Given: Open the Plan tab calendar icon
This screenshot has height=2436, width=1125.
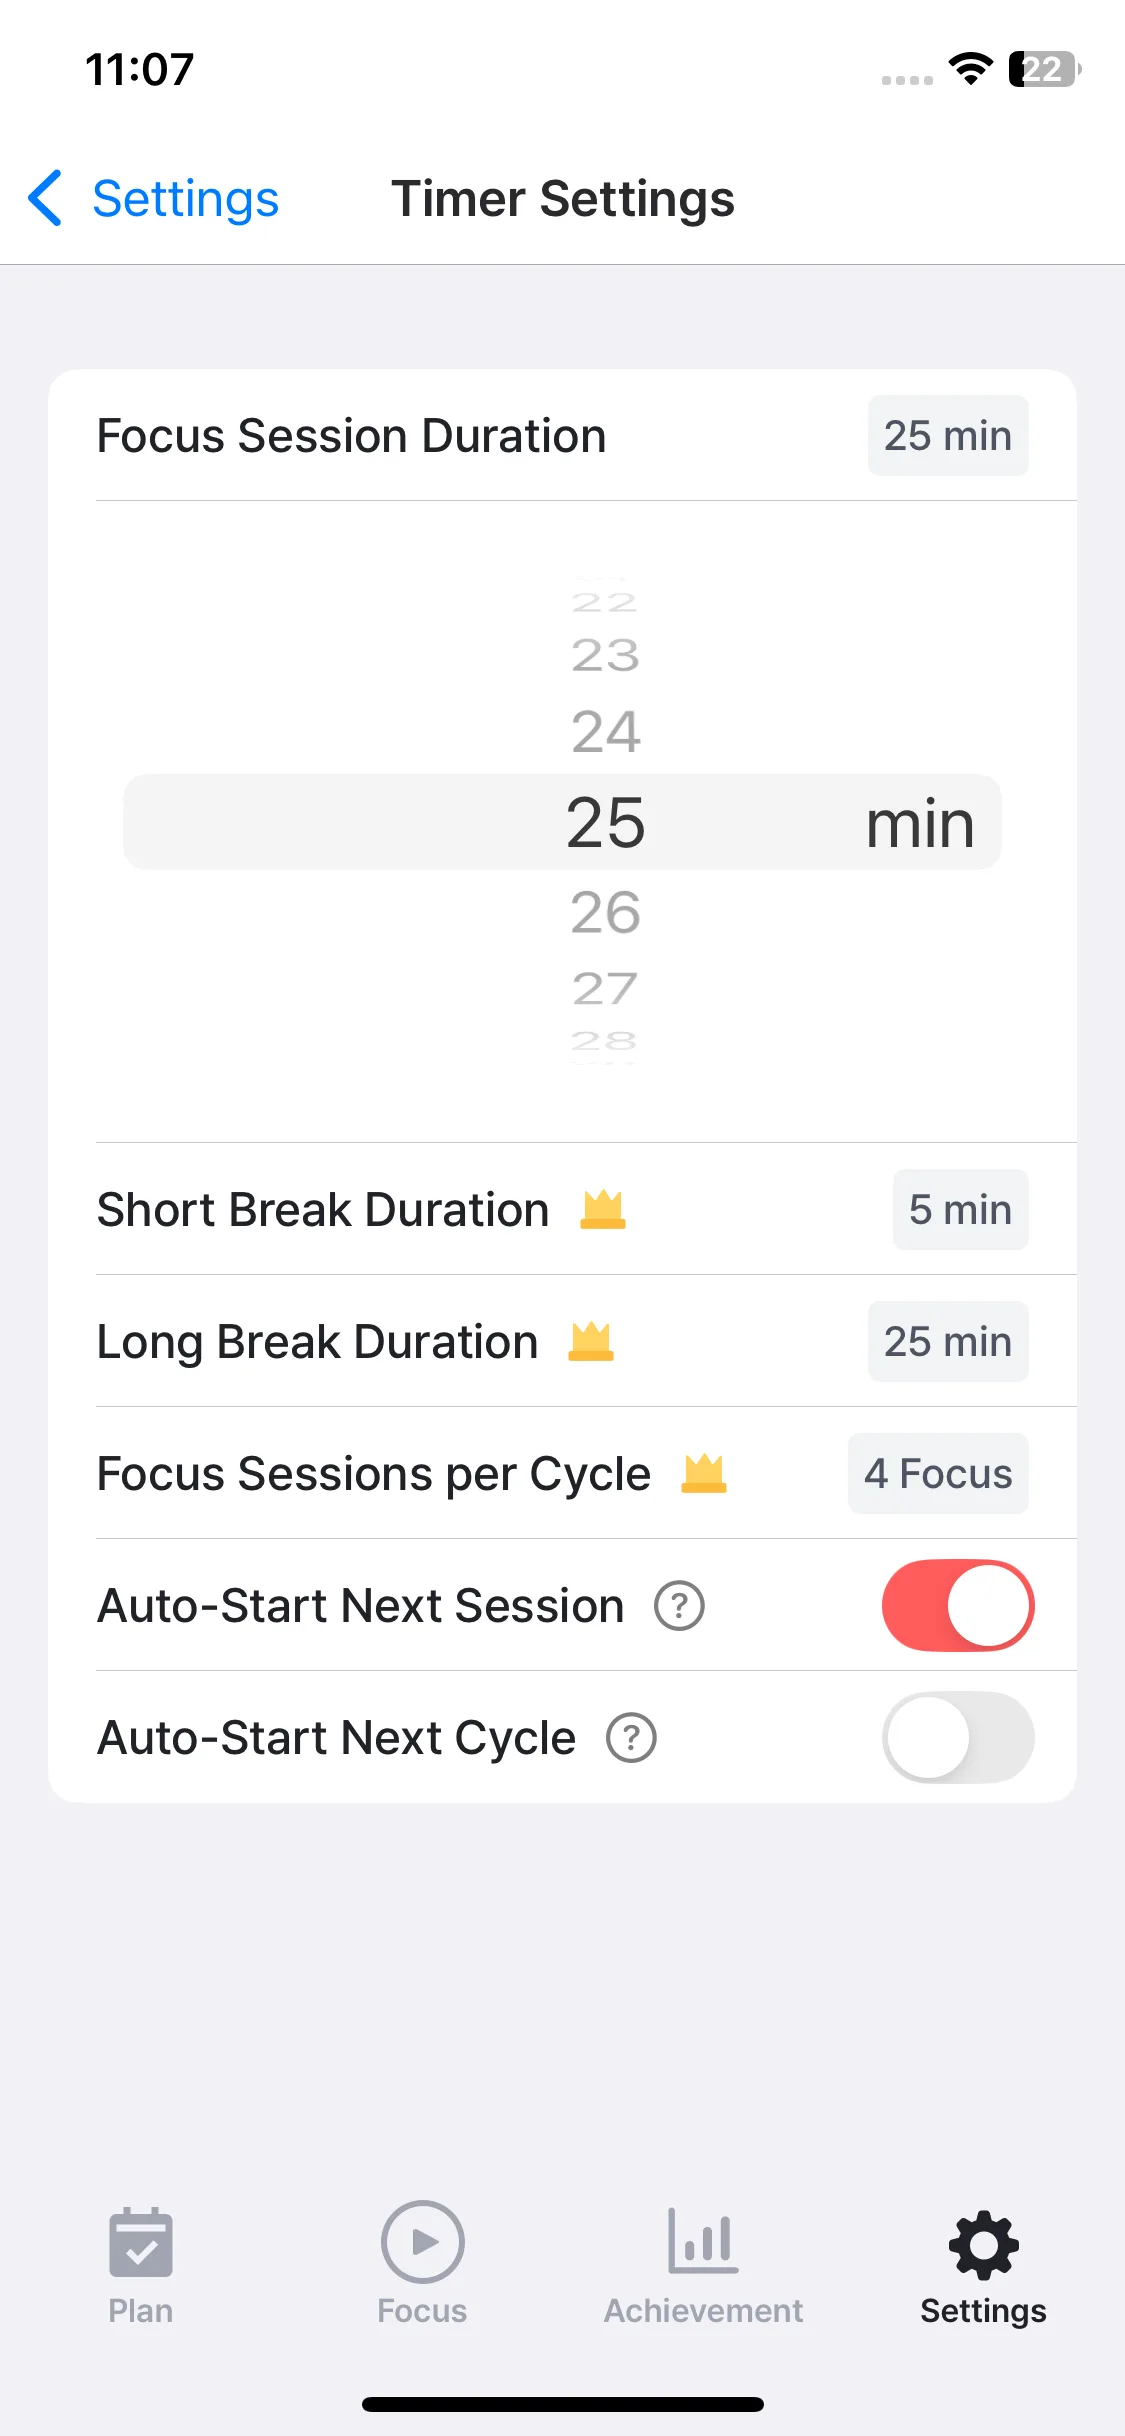Looking at the screenshot, I should (141, 2243).
